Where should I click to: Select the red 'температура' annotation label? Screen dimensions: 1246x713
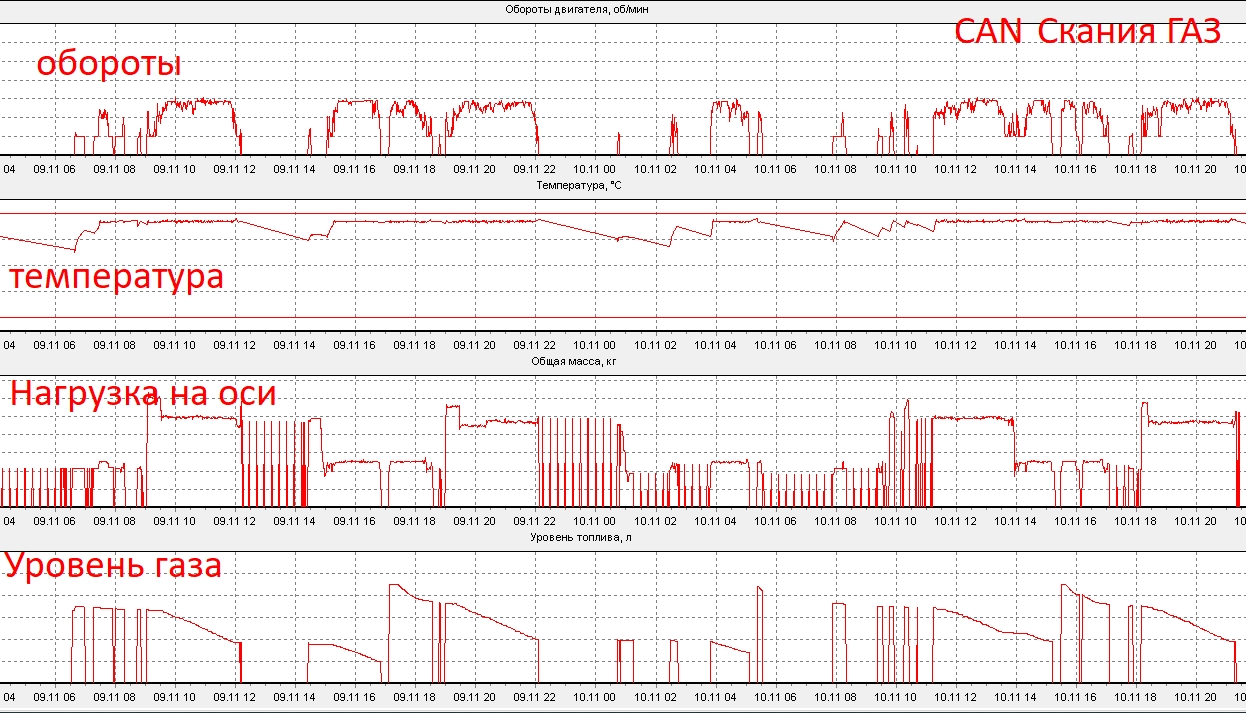116,276
